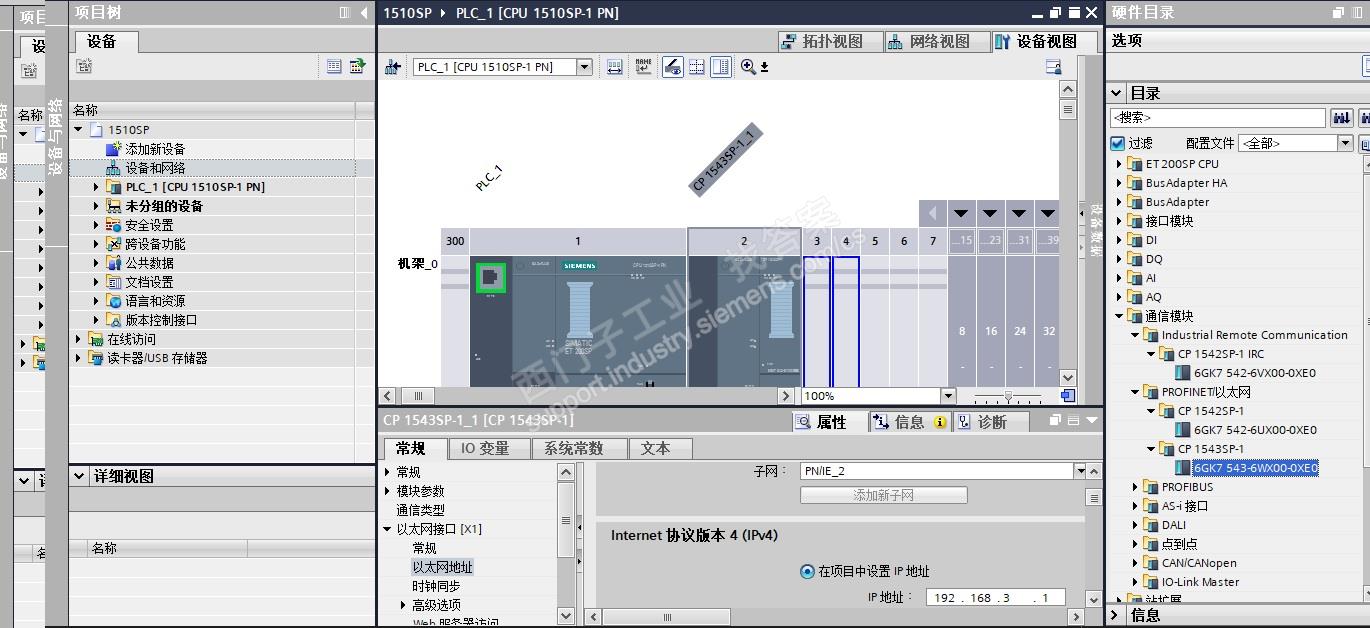This screenshot has height=628, width=1370.
Task: Open the 子网 PN/IE_2 dropdown
Action: pos(1079,471)
